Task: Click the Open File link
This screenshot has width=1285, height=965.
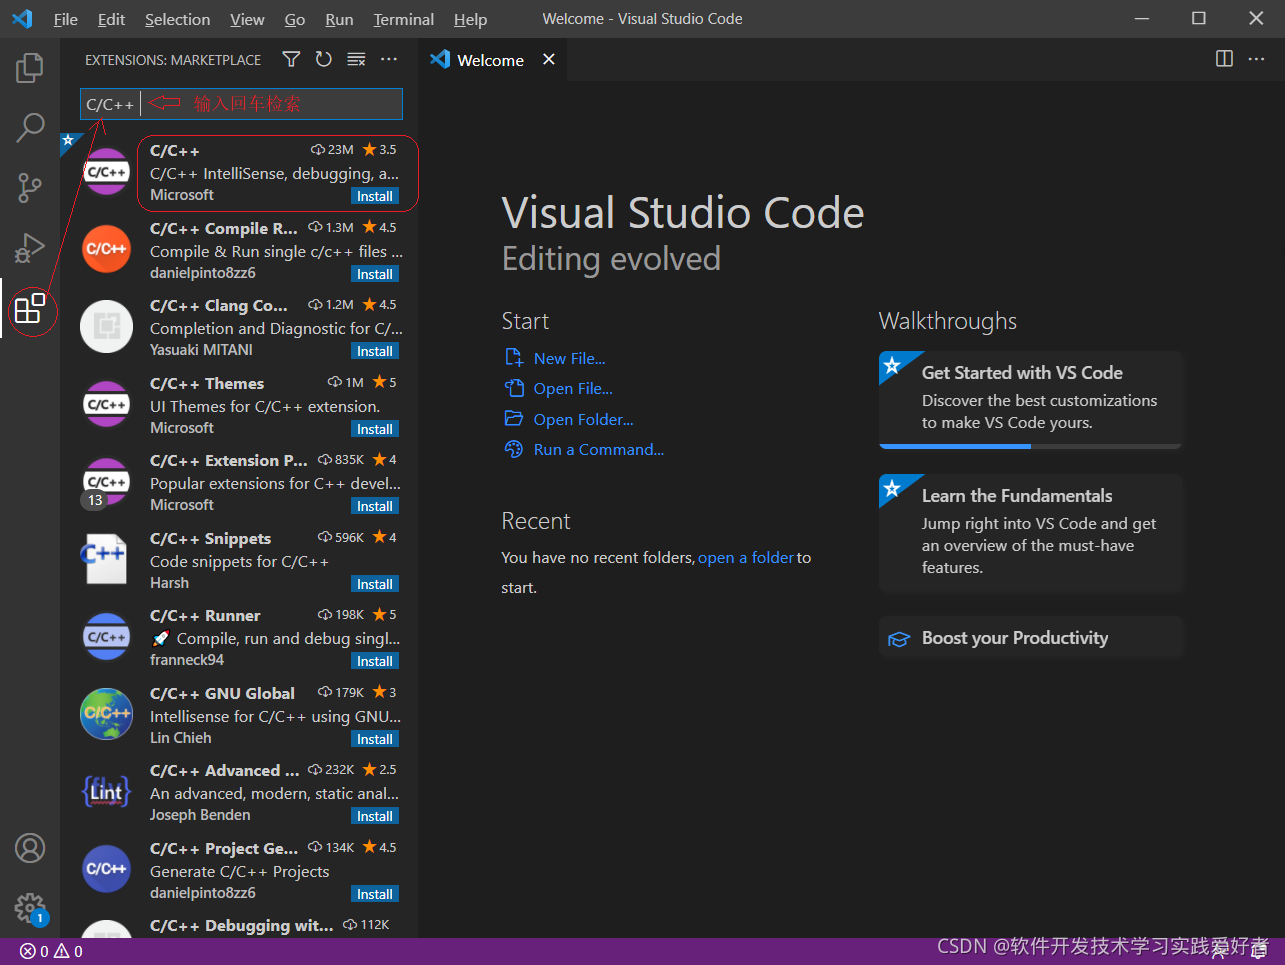Action: [573, 388]
